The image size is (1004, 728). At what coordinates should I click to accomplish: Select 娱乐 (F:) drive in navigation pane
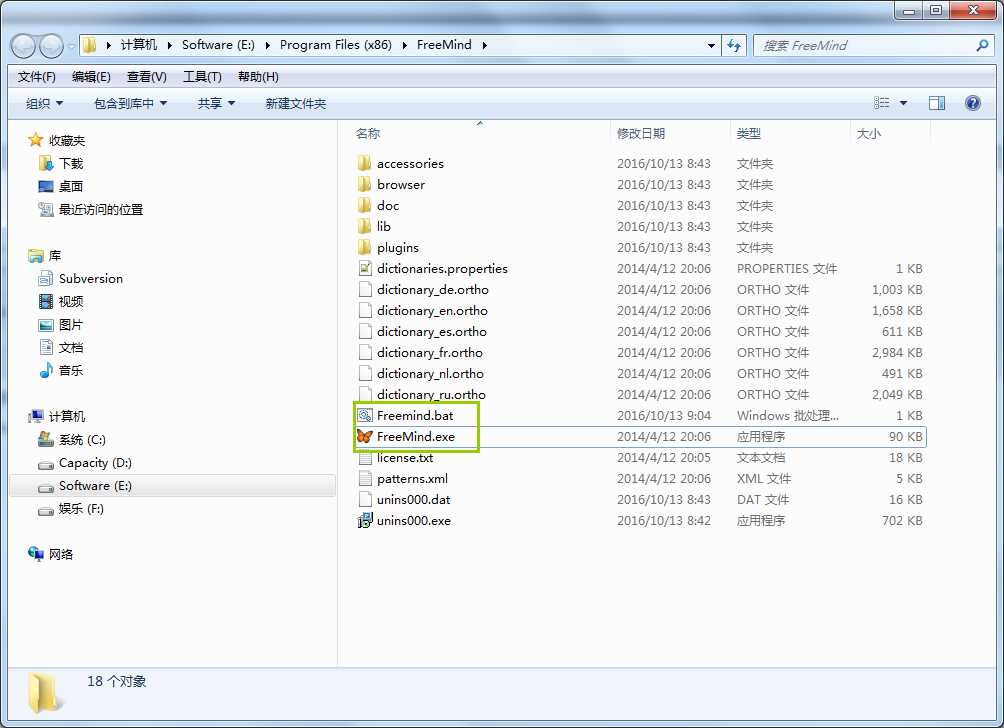pyautogui.click(x=81, y=508)
